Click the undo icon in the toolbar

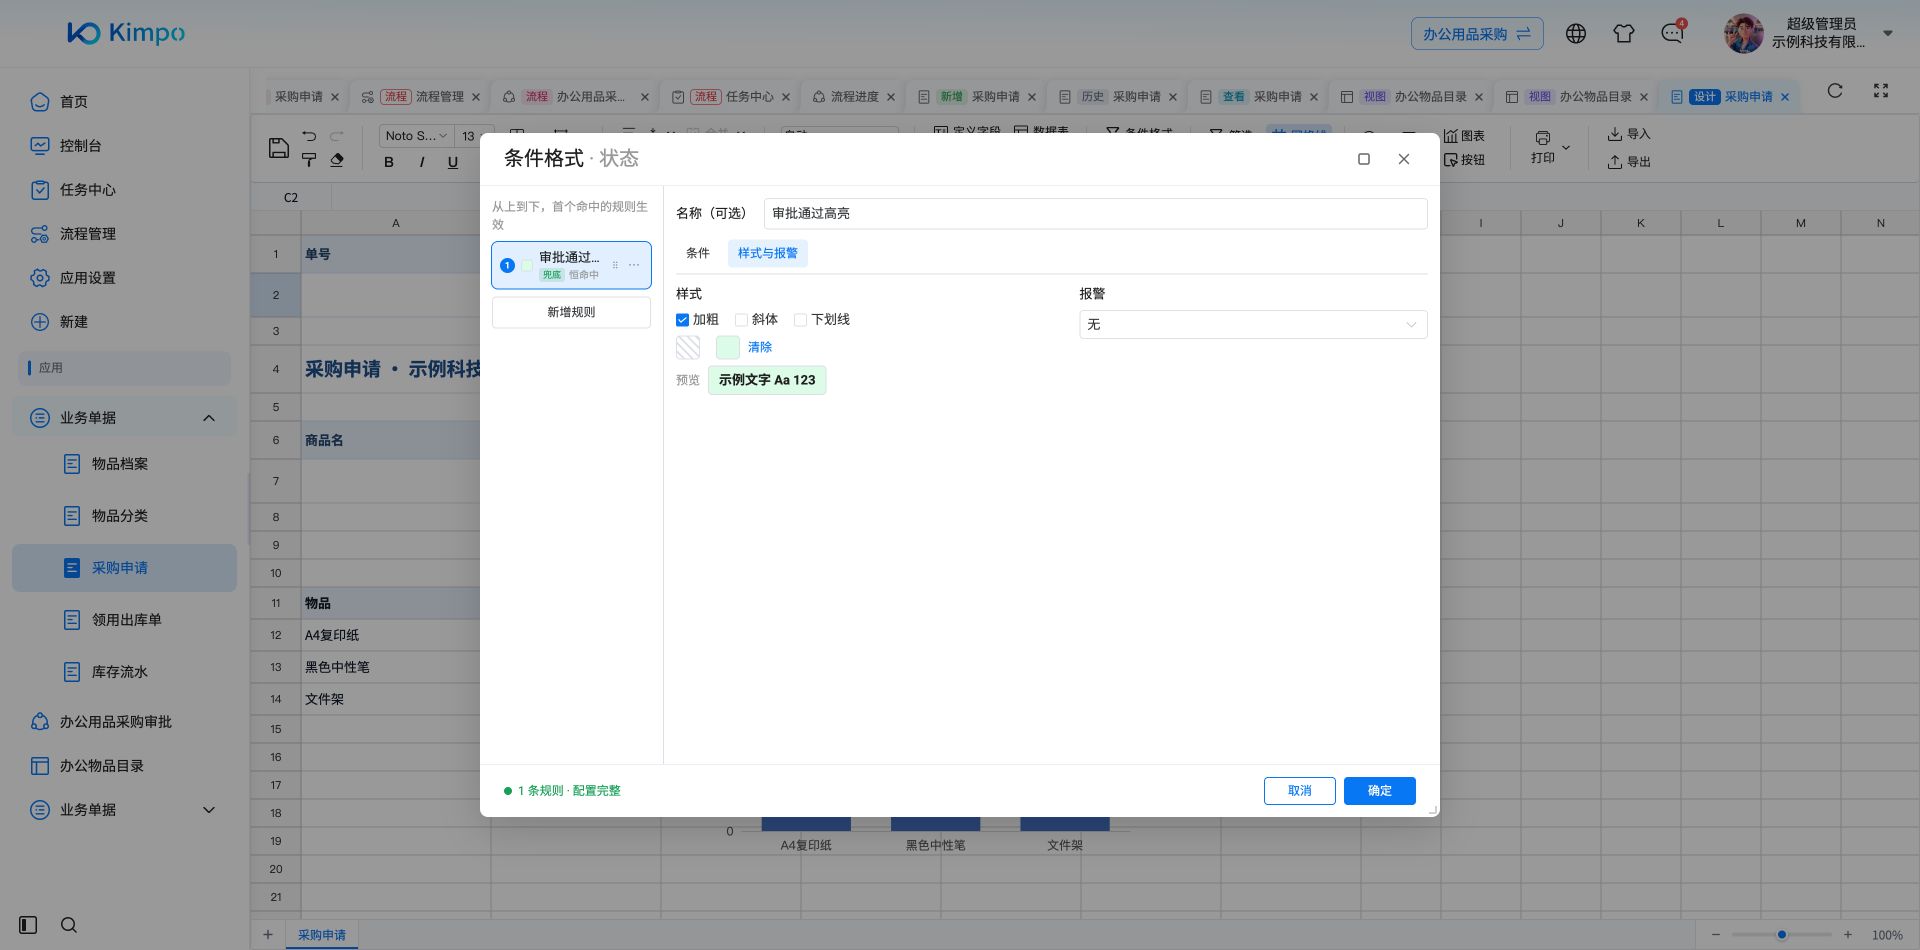pos(309,136)
